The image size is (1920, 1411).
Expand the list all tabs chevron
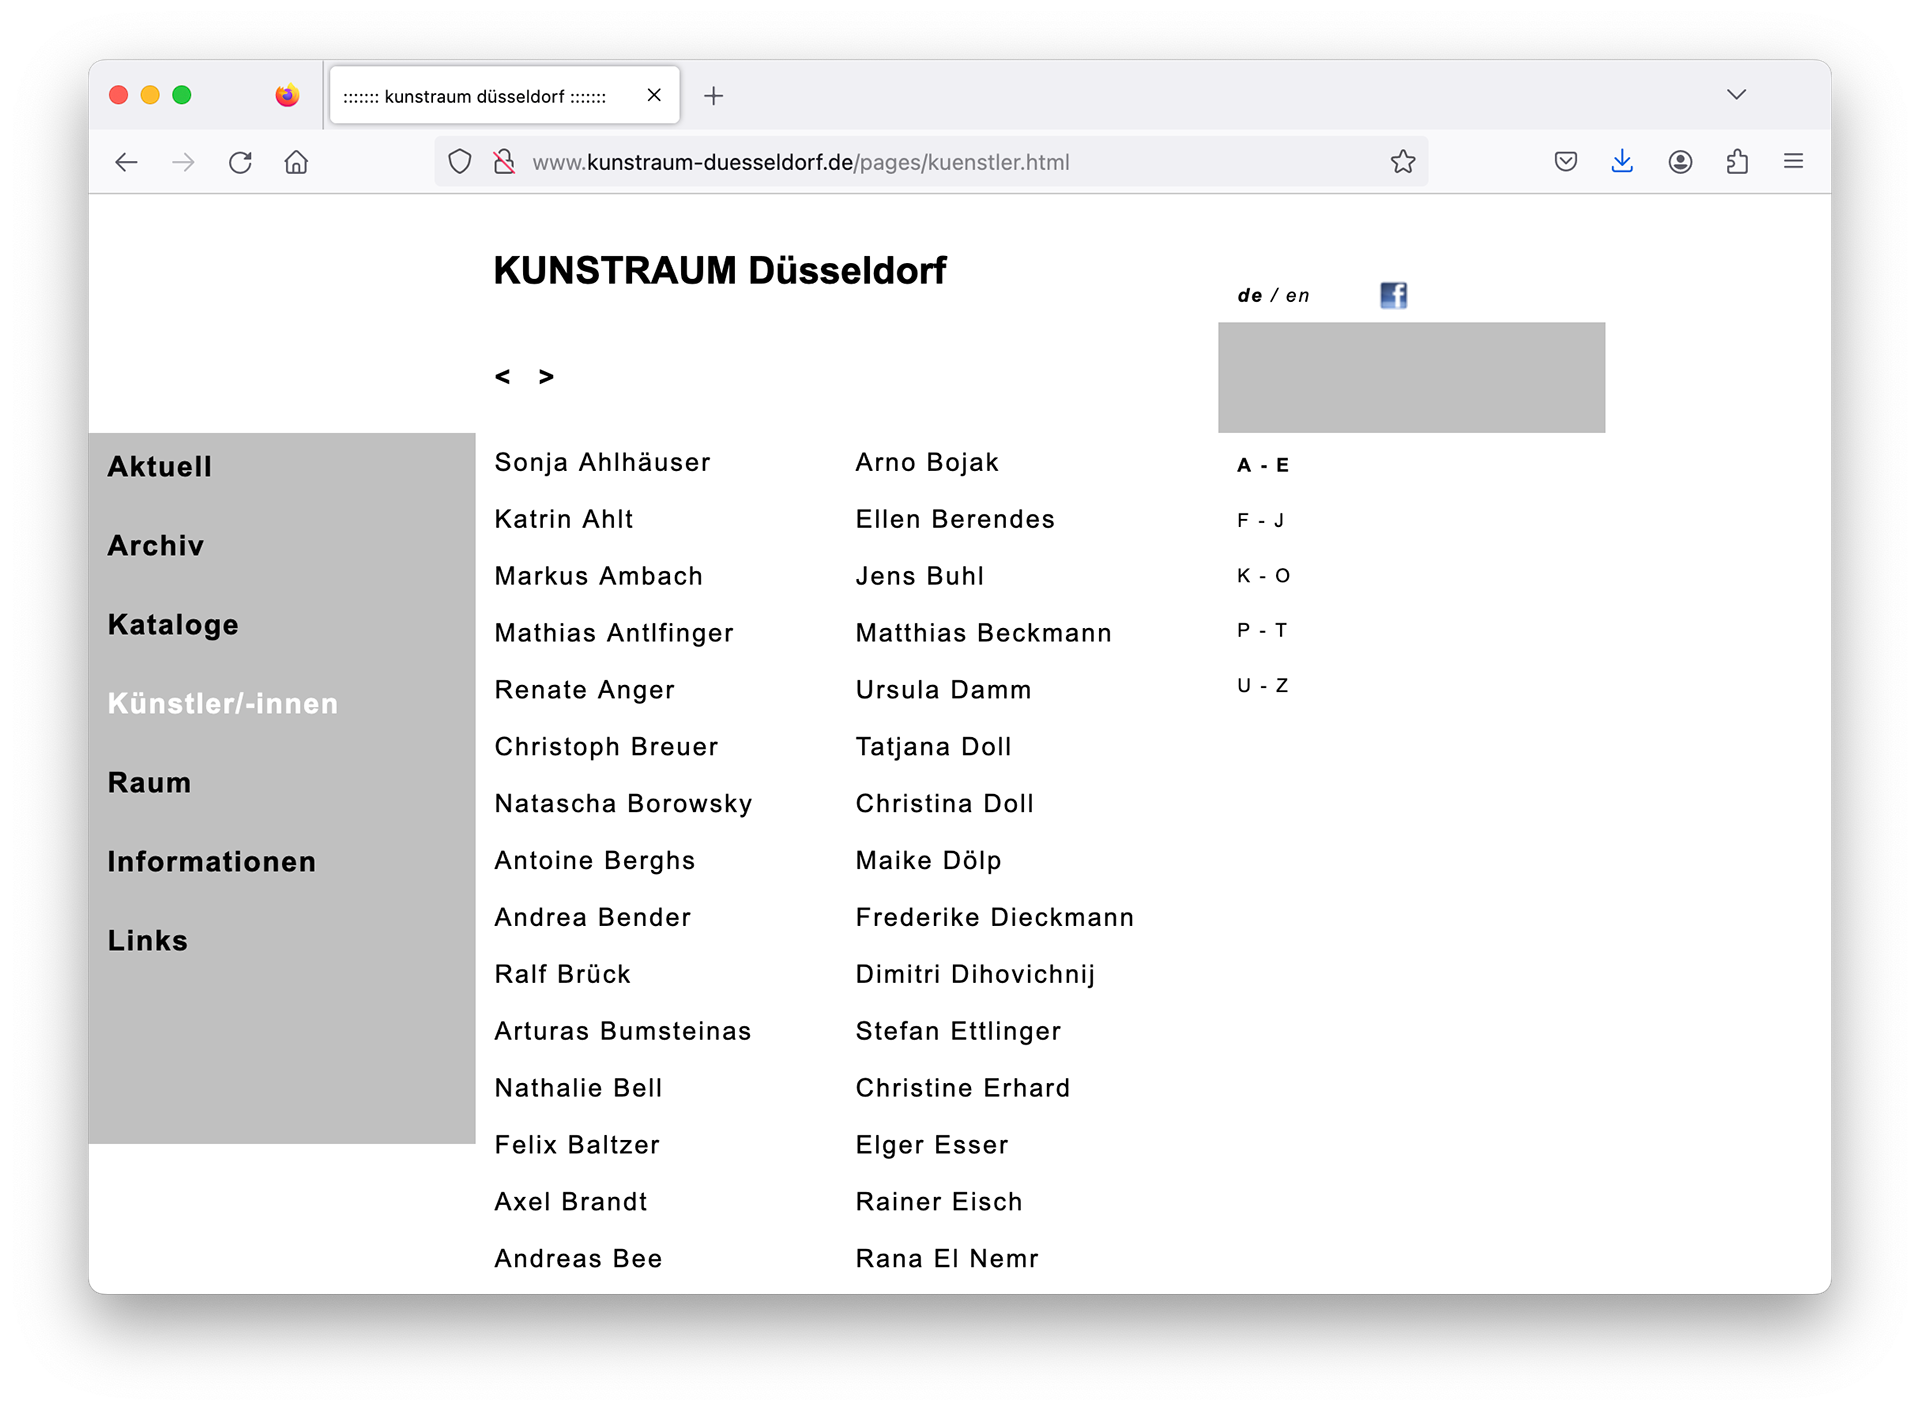(1736, 95)
